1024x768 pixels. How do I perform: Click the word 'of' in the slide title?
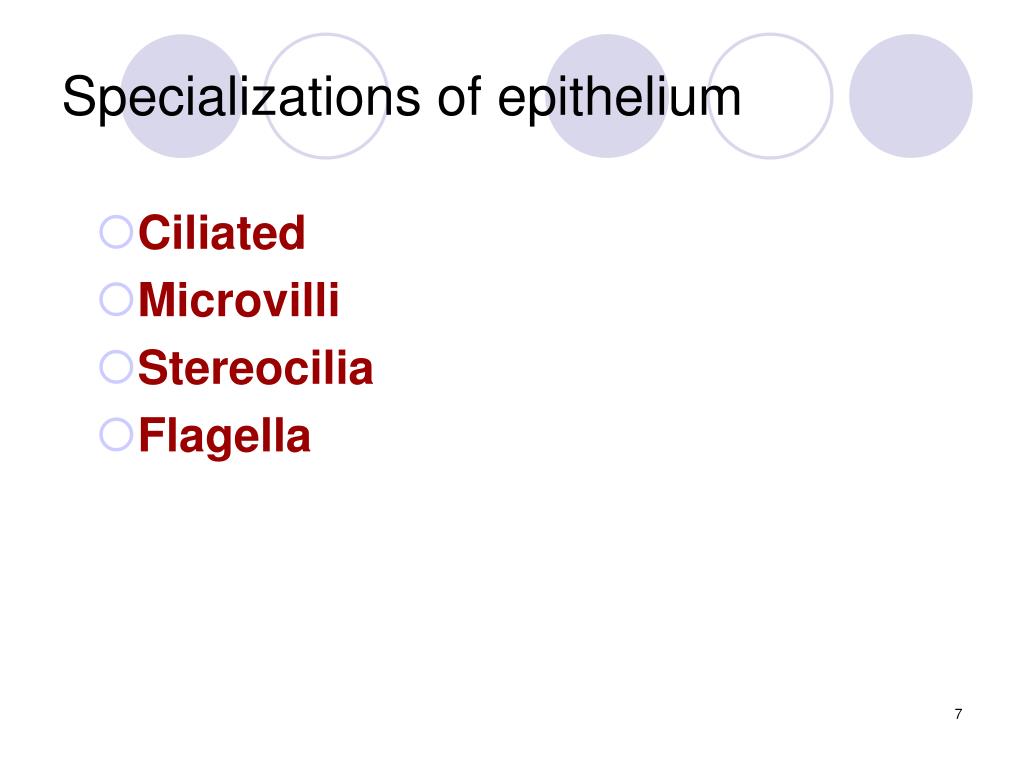tap(459, 97)
